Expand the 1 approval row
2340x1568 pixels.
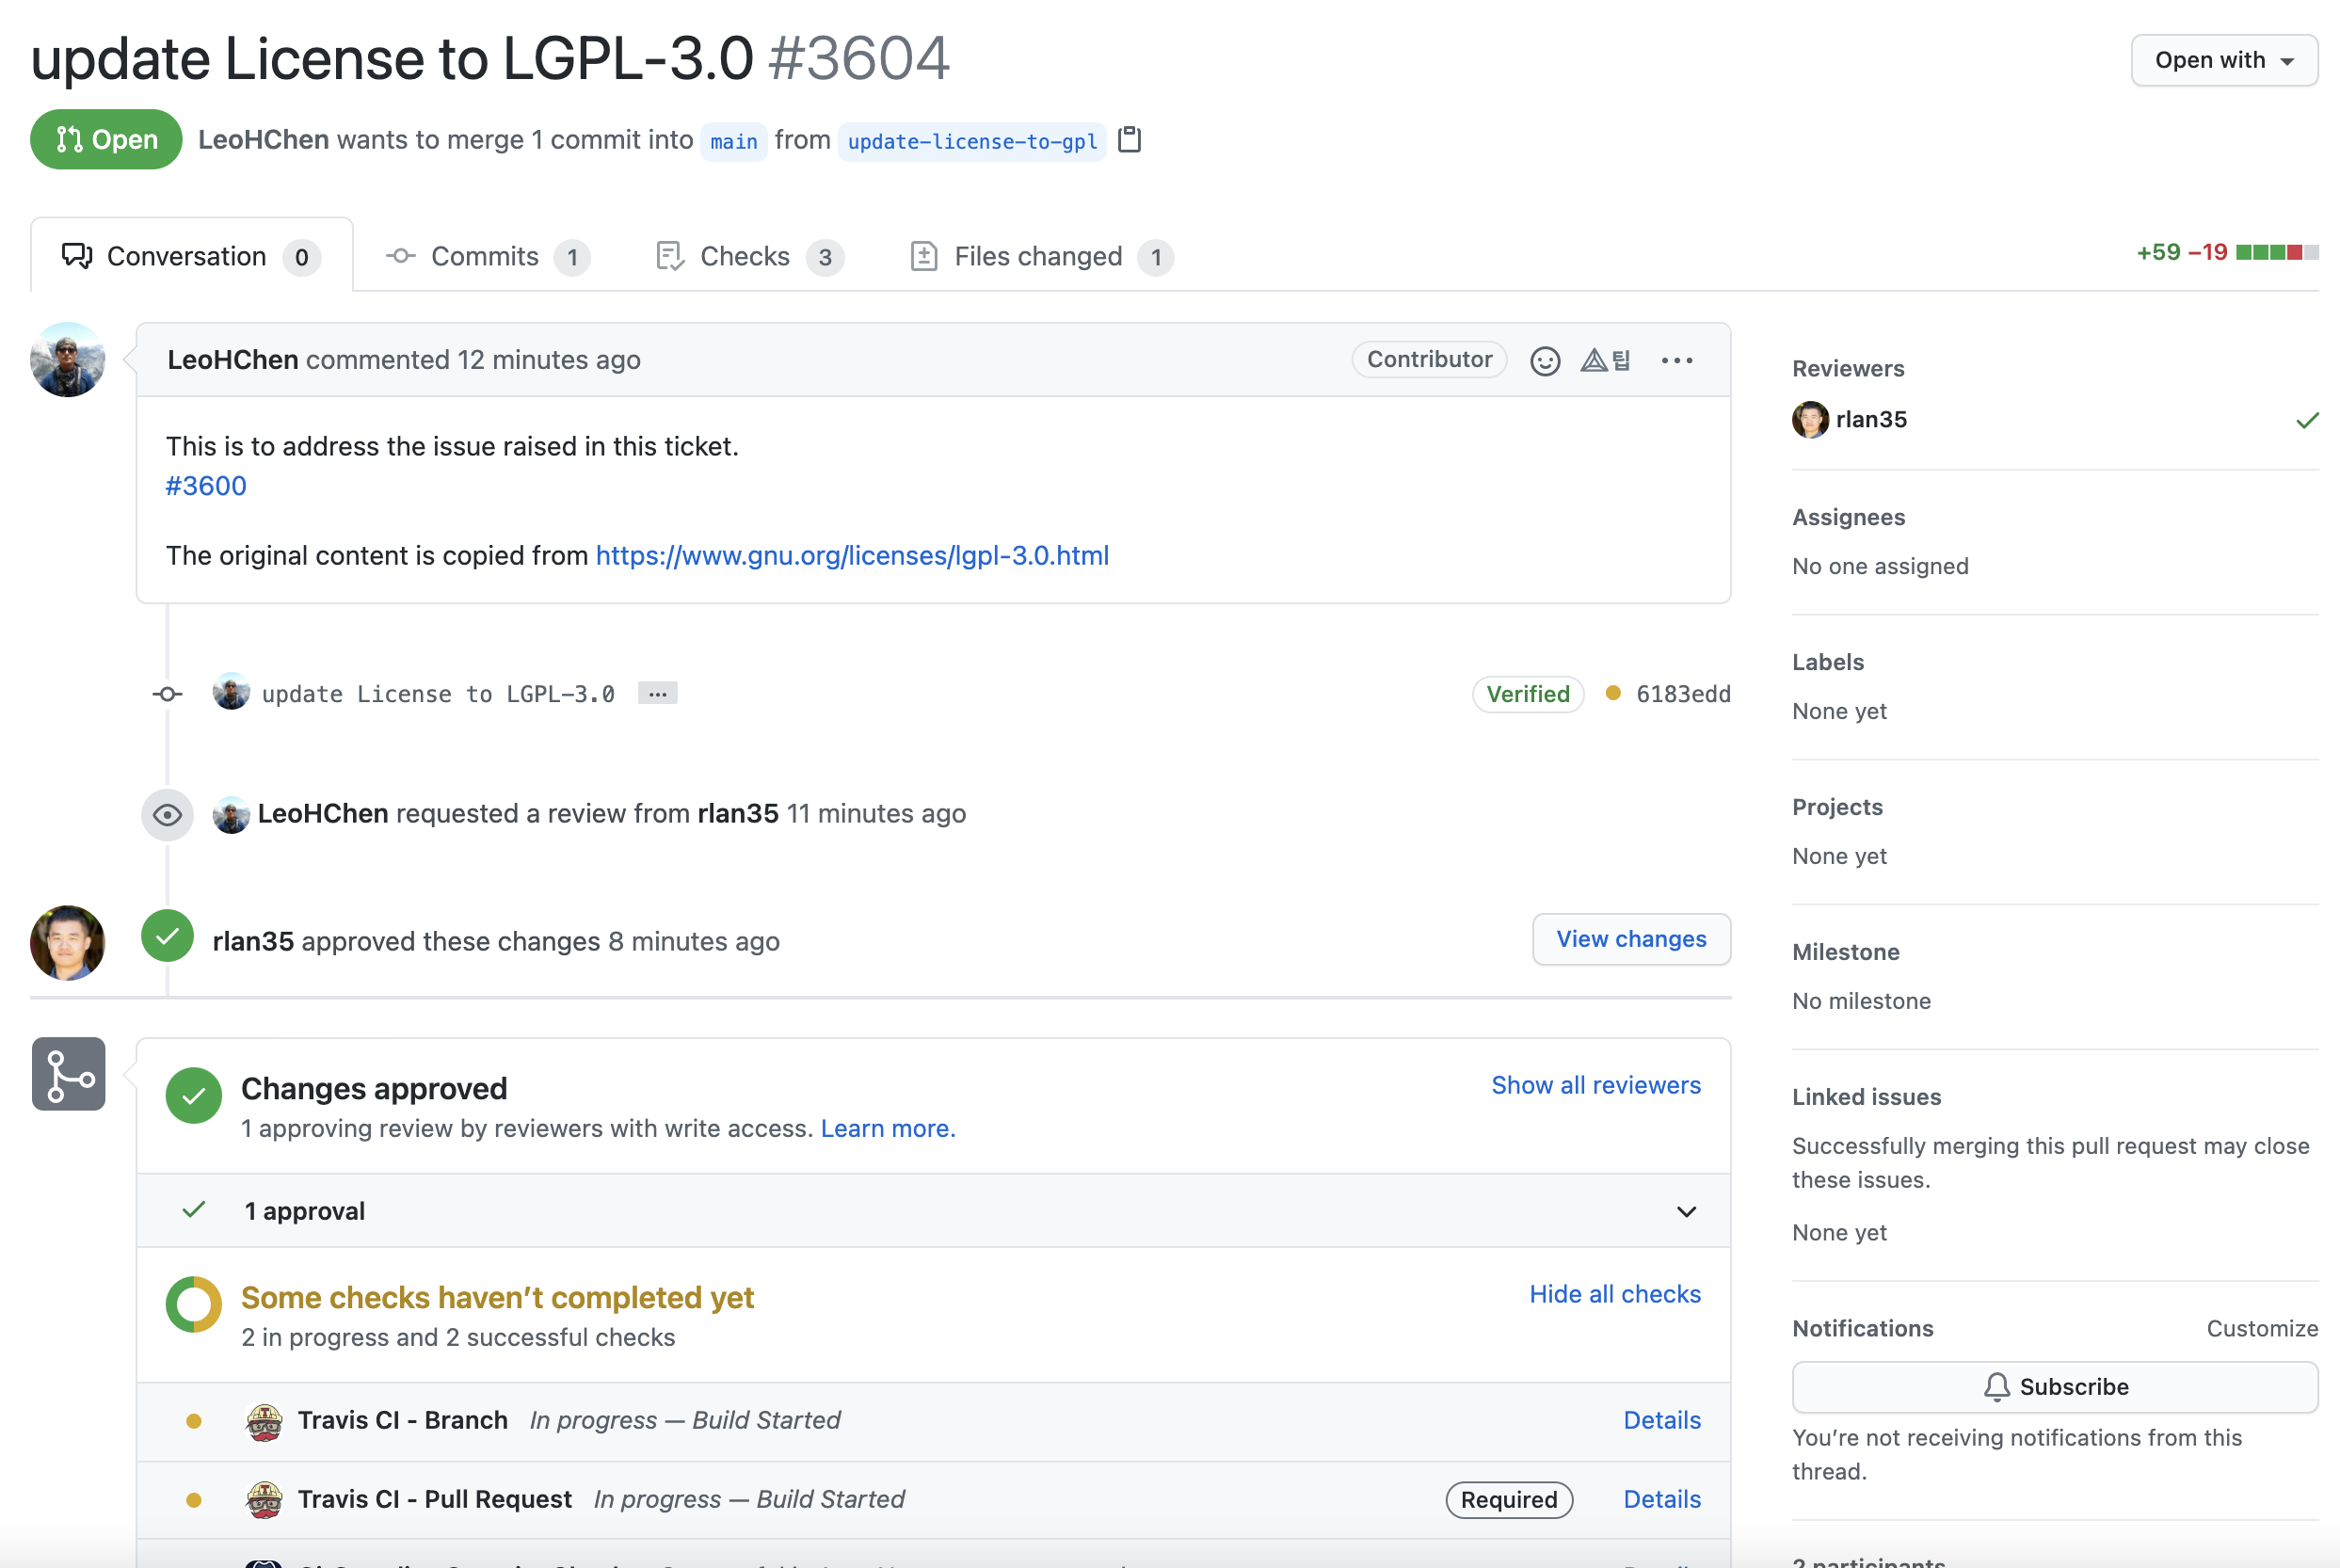point(1686,1212)
